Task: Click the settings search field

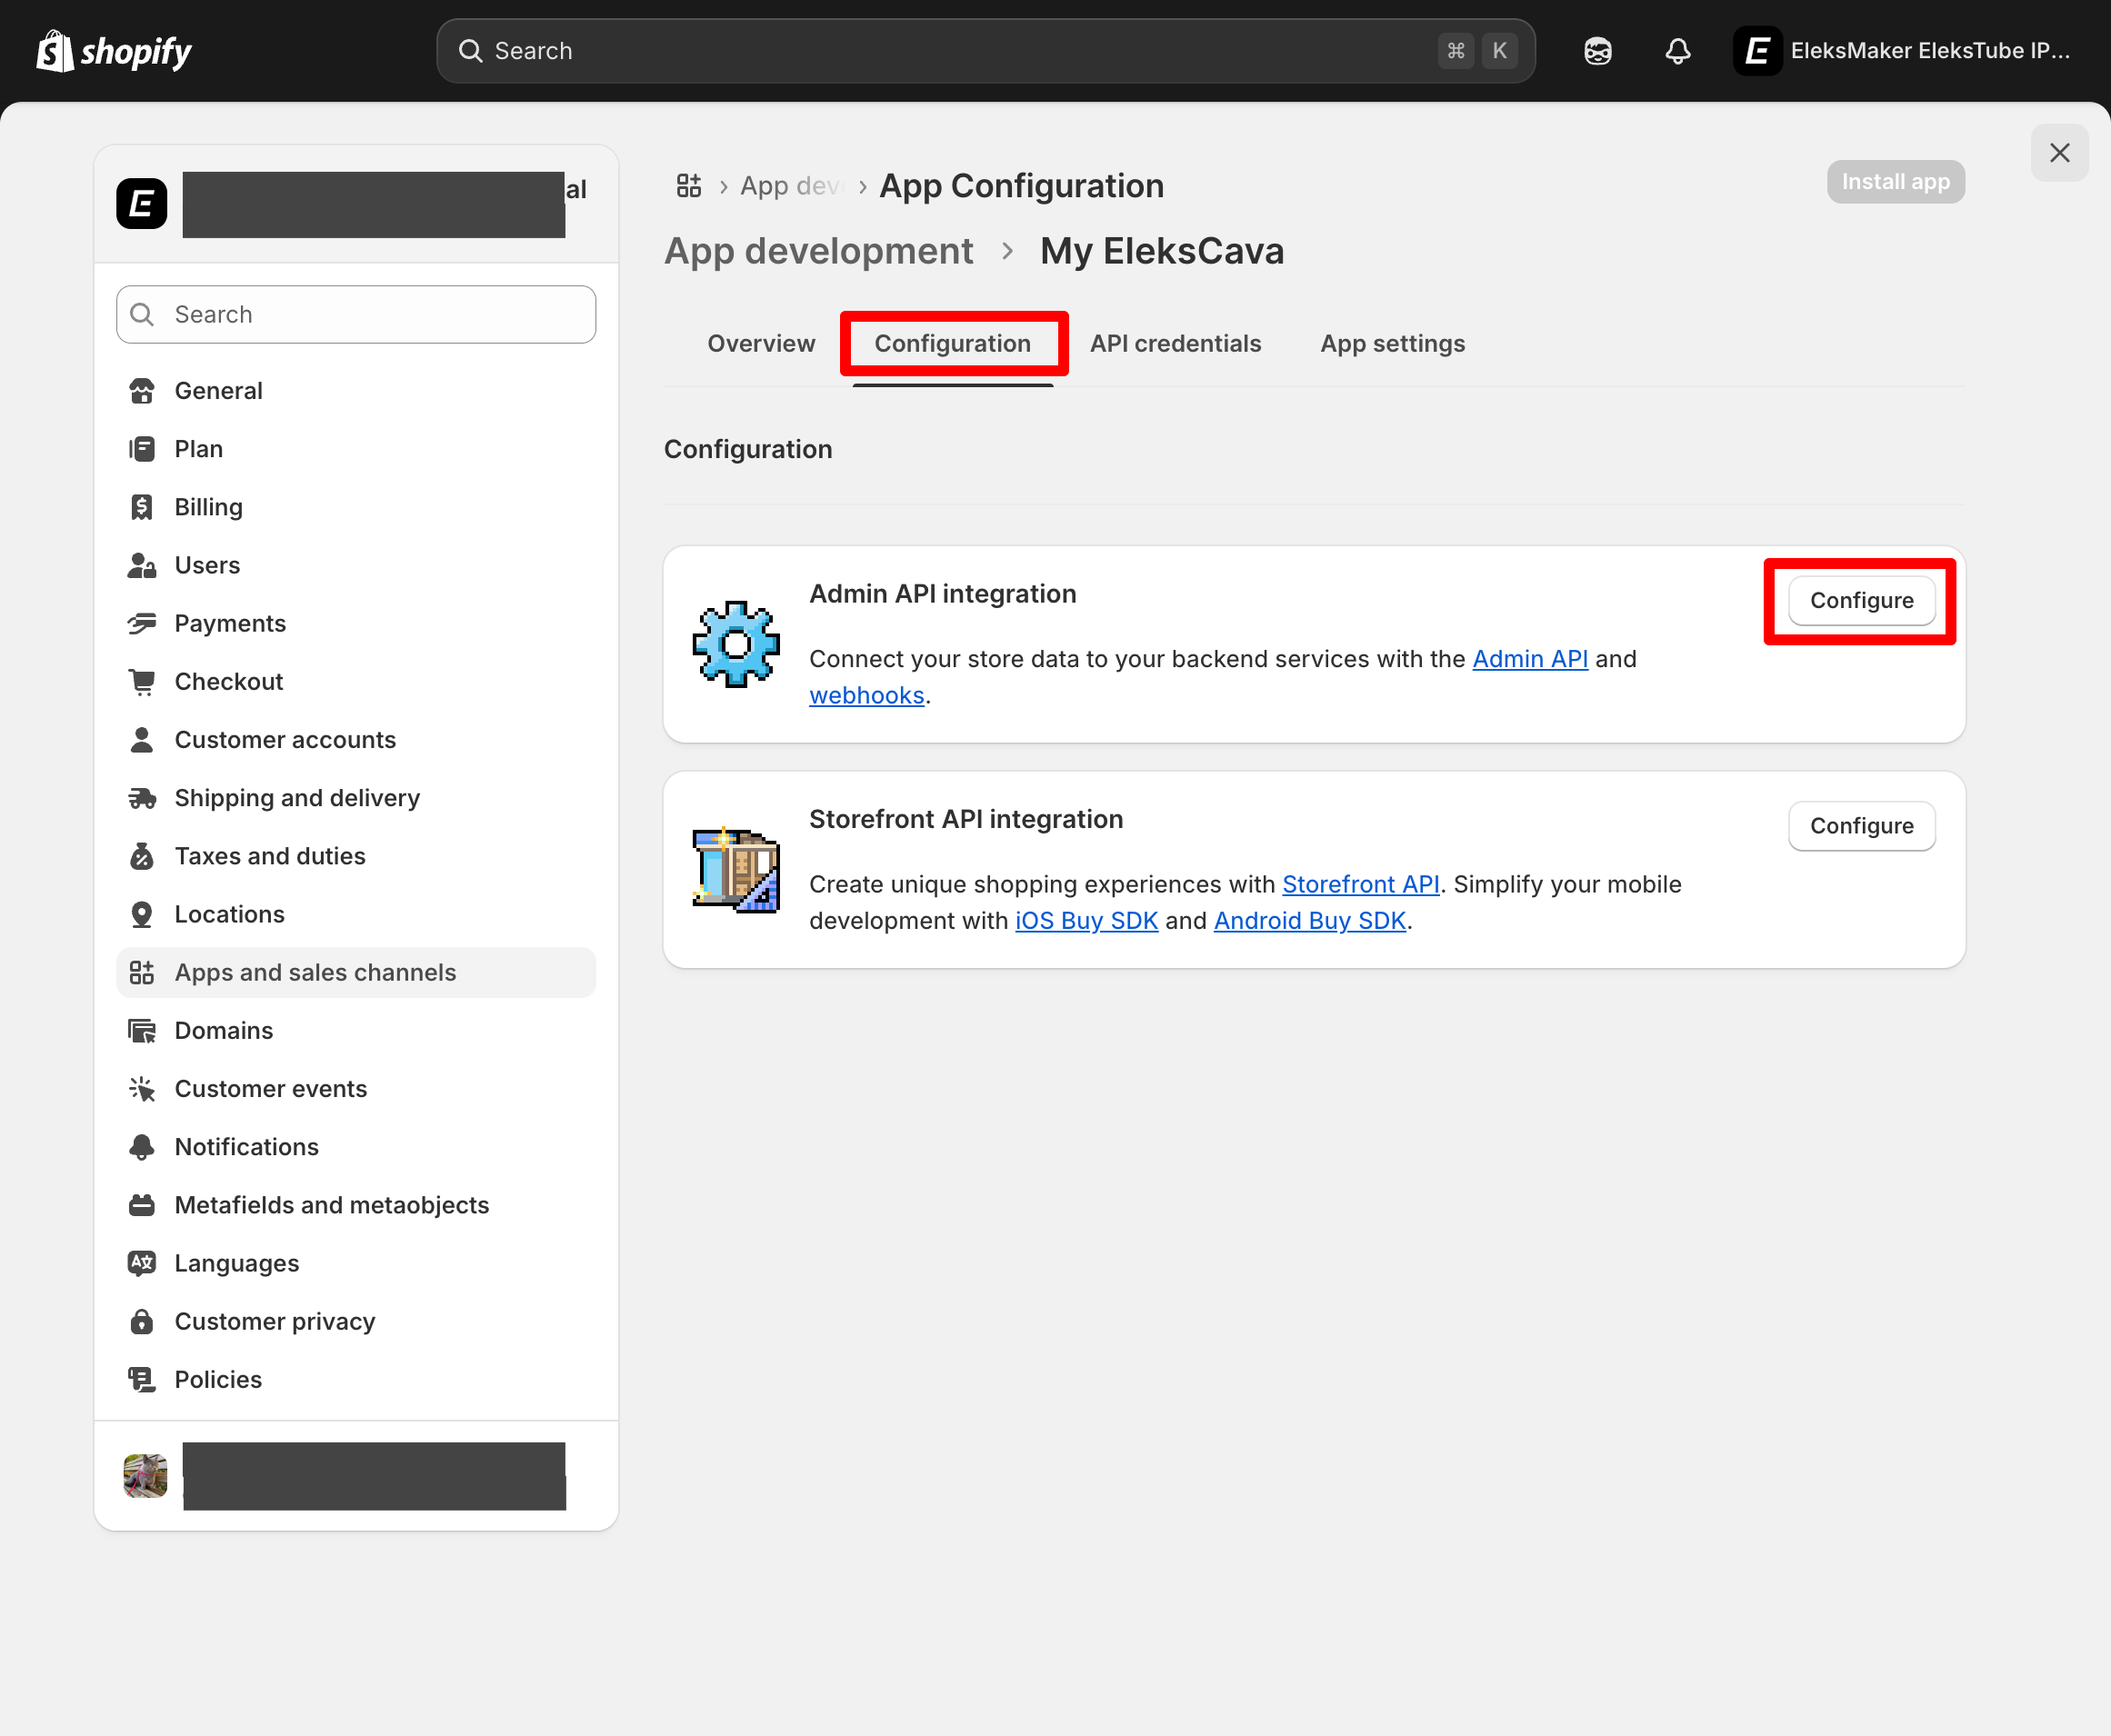Action: pos(355,314)
